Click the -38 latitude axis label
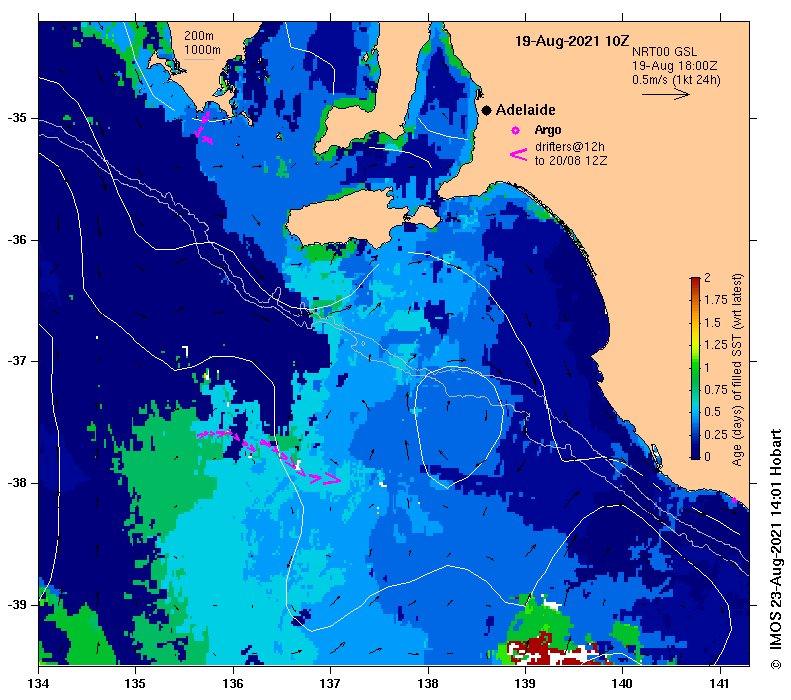The width and height of the screenshot is (791, 700). tap(17, 483)
